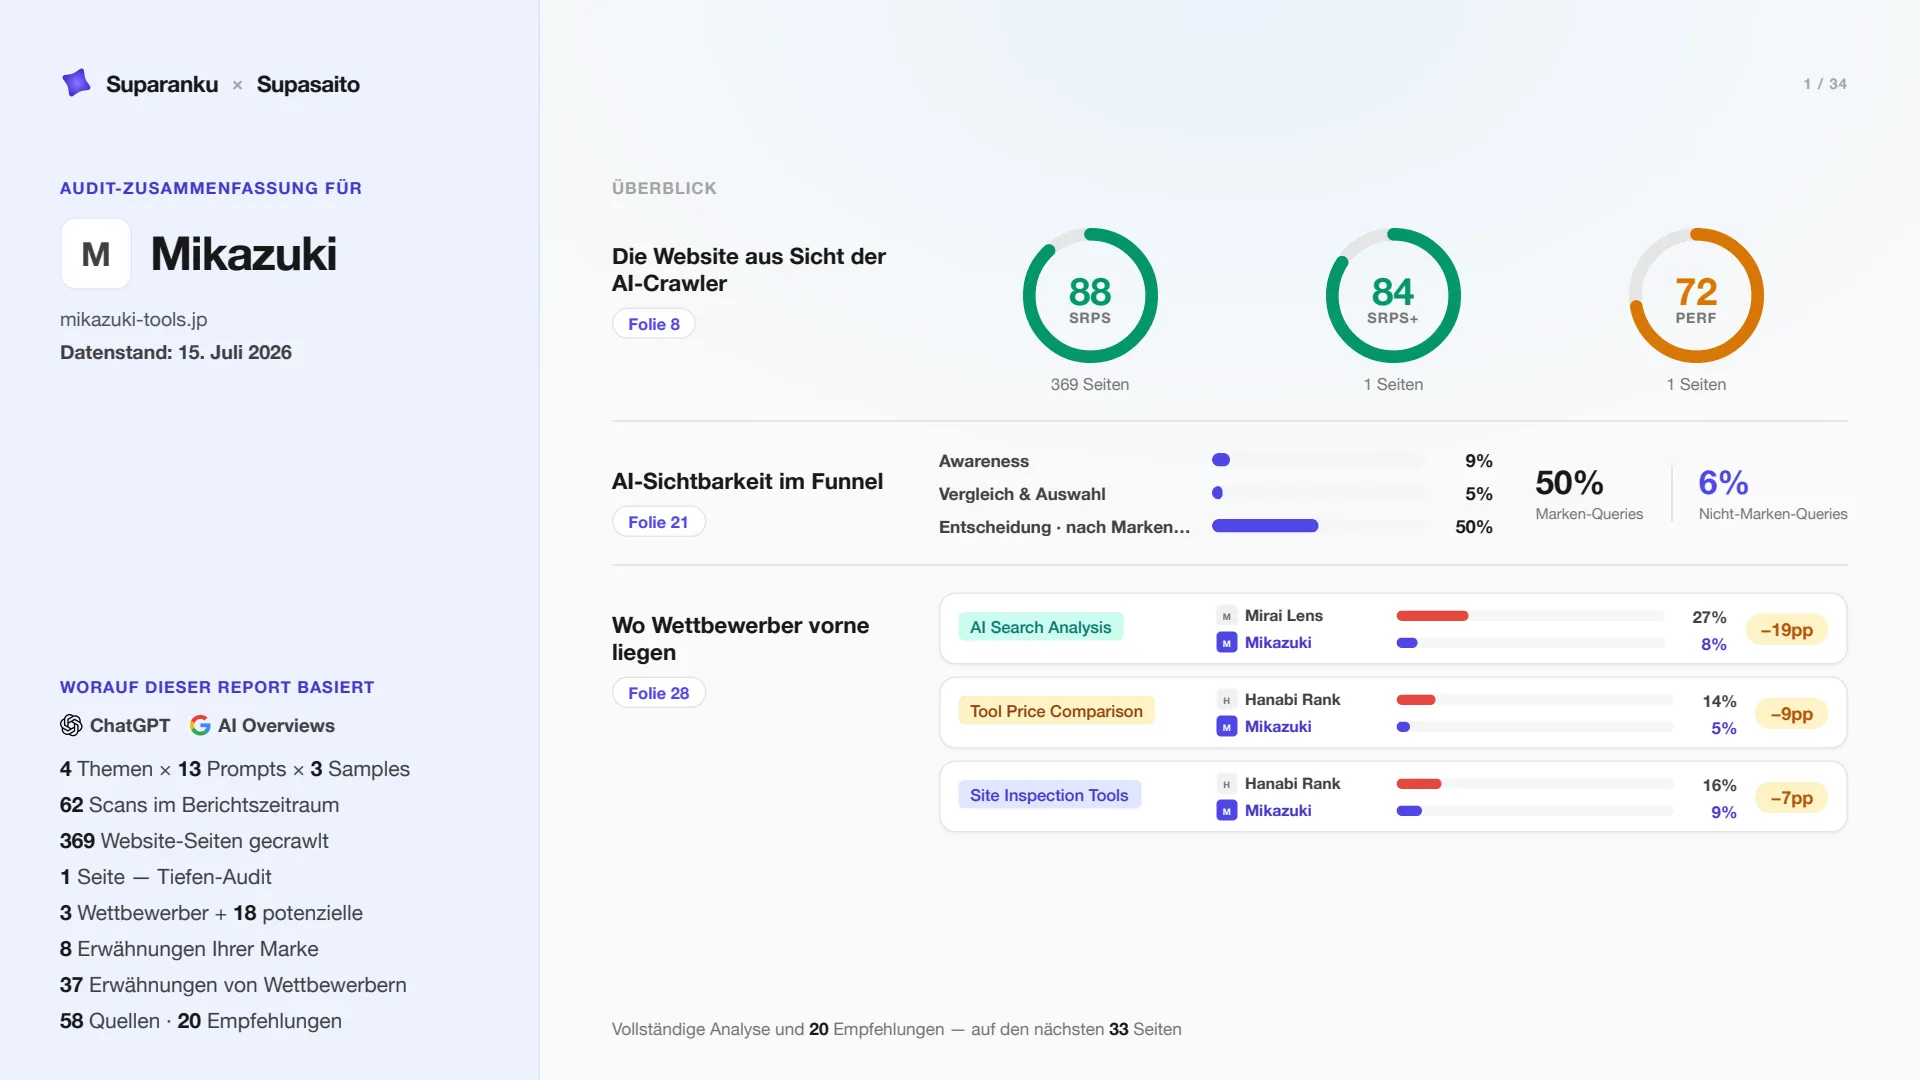Click Hanabi Rank red bar in Site Inspection Tools
Image resolution: width=1920 pixels, height=1080 pixels.
1419,784
